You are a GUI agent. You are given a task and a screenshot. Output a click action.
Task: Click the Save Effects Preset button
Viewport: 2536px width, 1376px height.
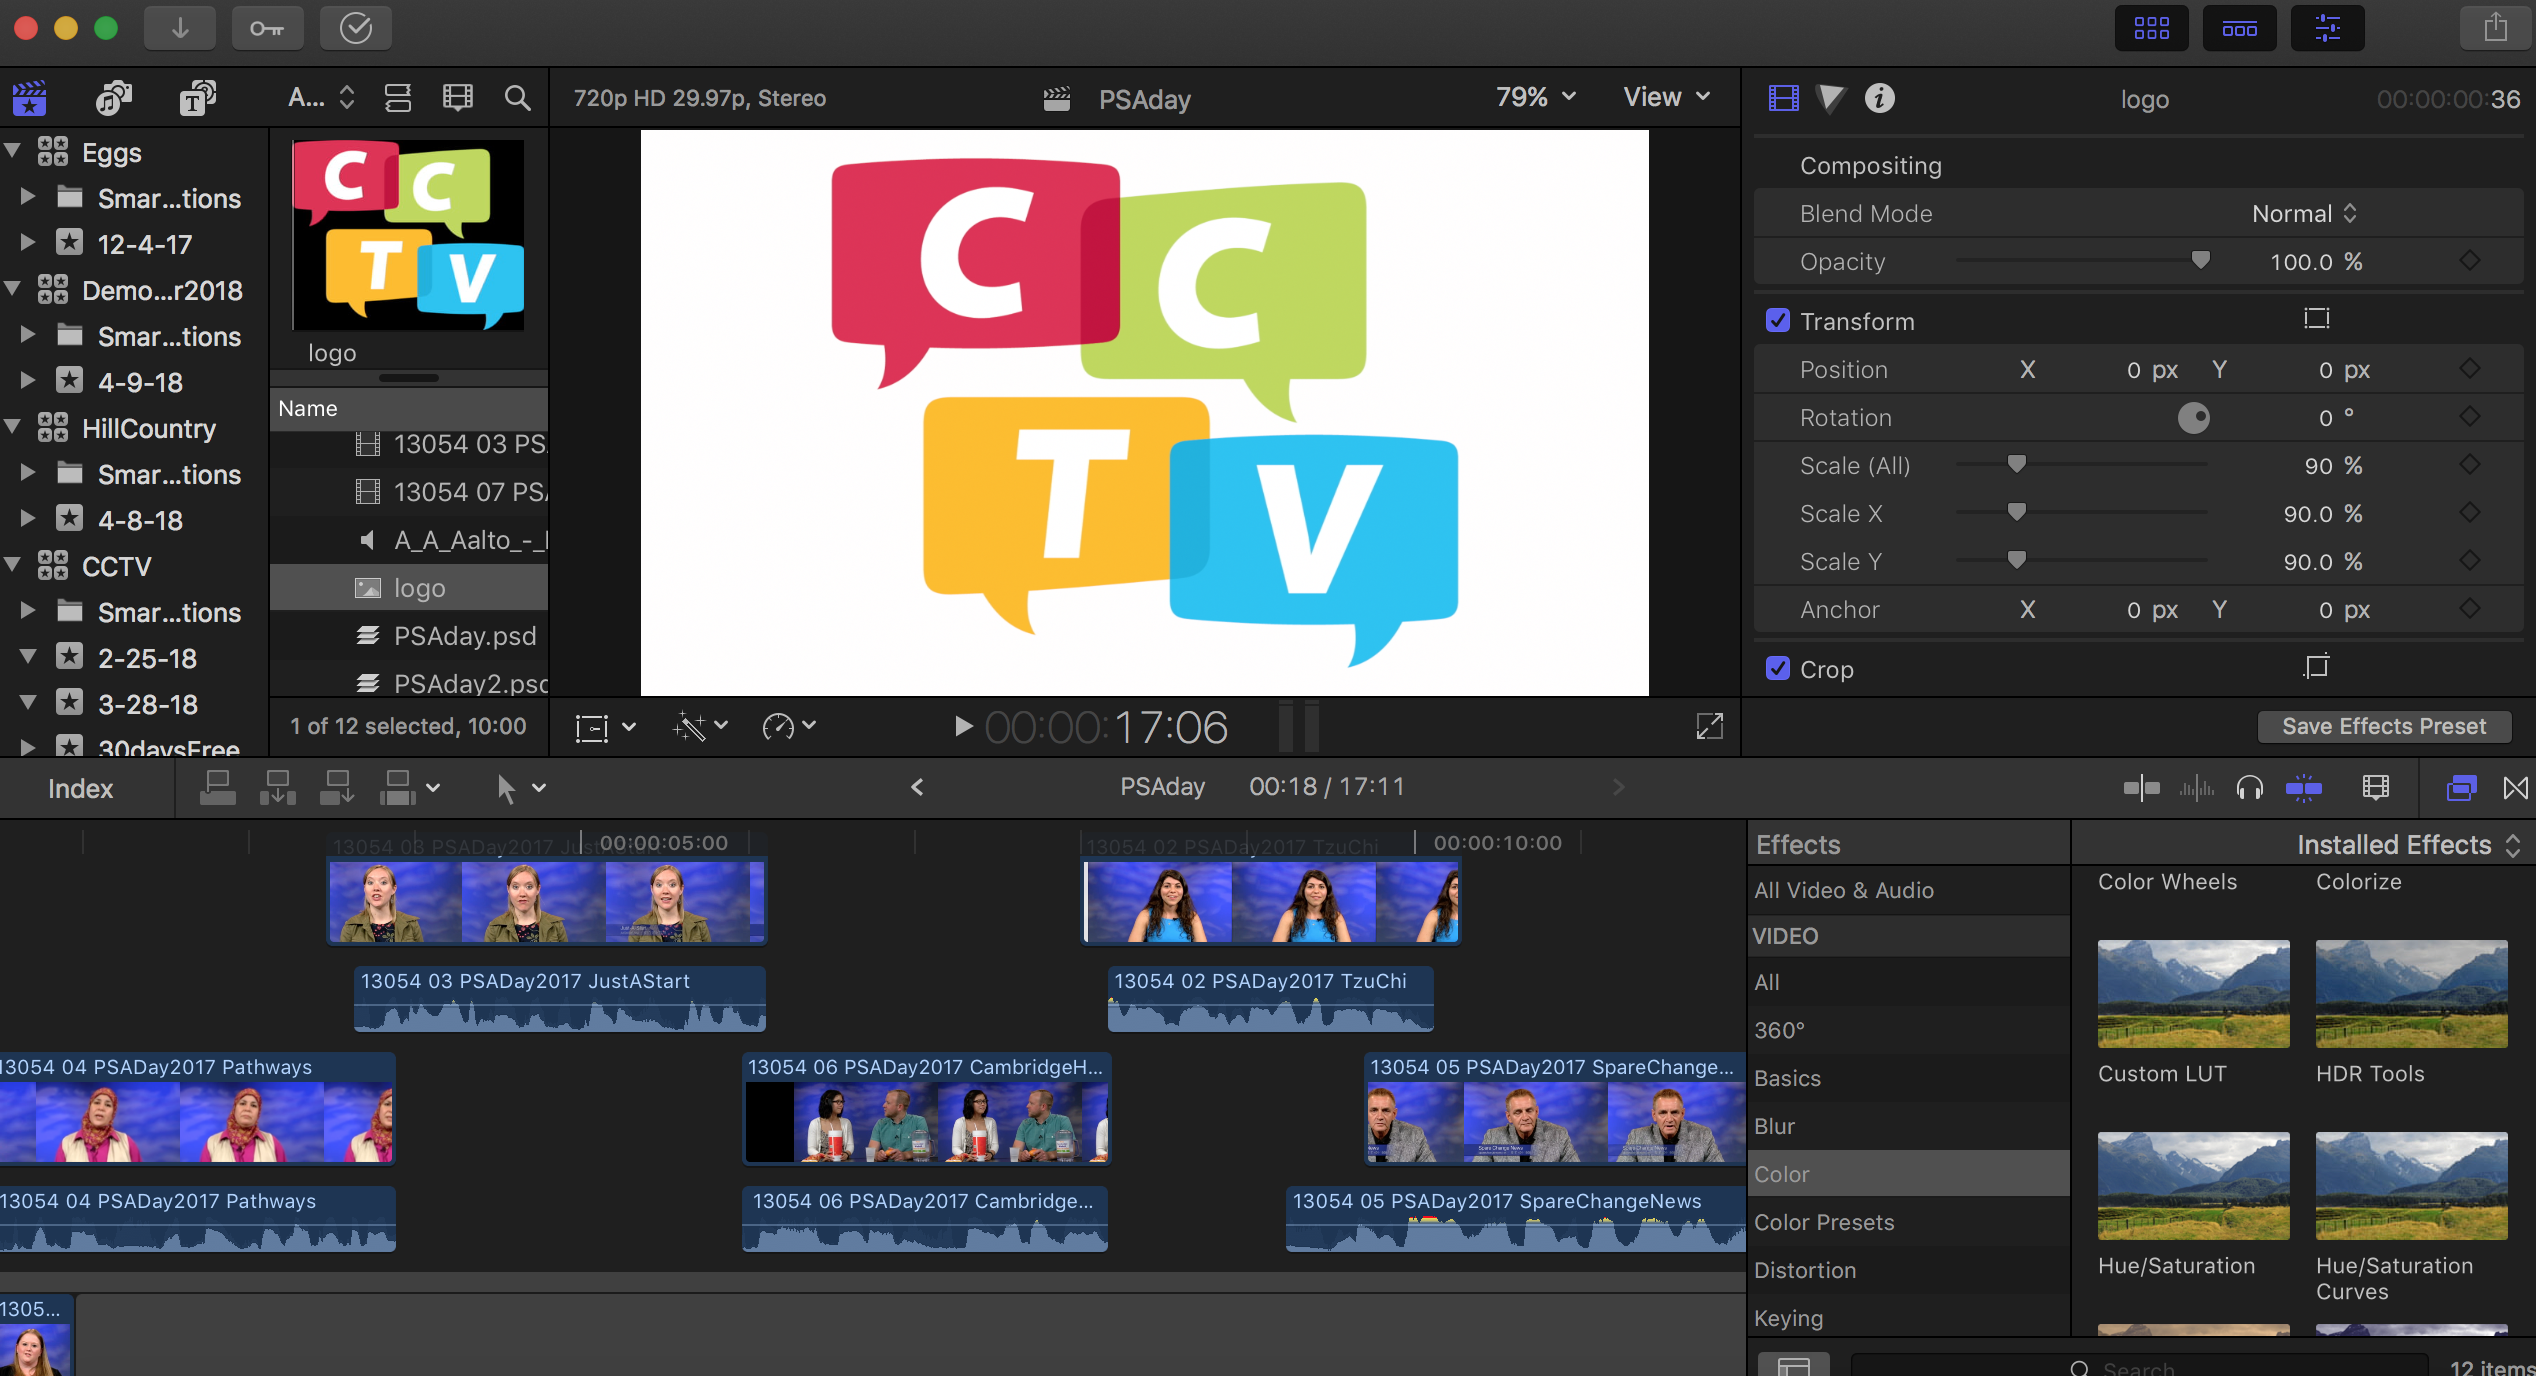click(2384, 726)
